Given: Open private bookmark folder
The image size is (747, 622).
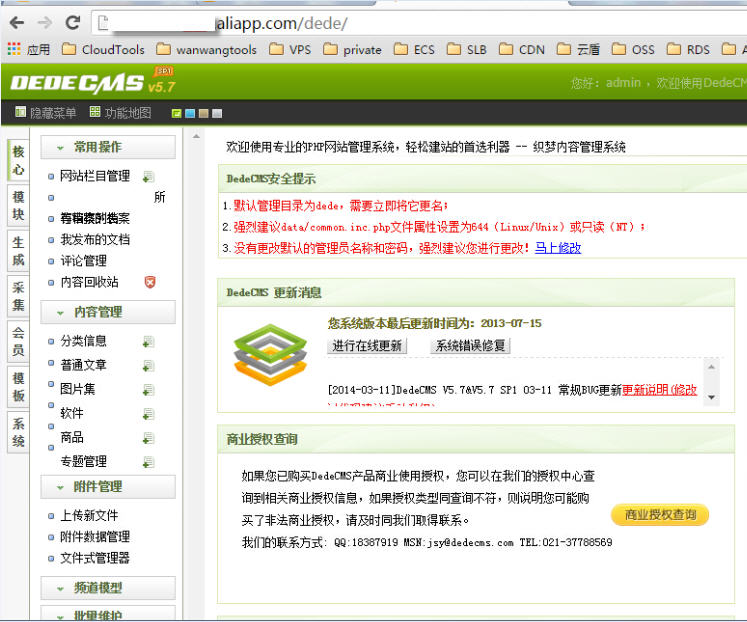Looking at the screenshot, I should 353,50.
